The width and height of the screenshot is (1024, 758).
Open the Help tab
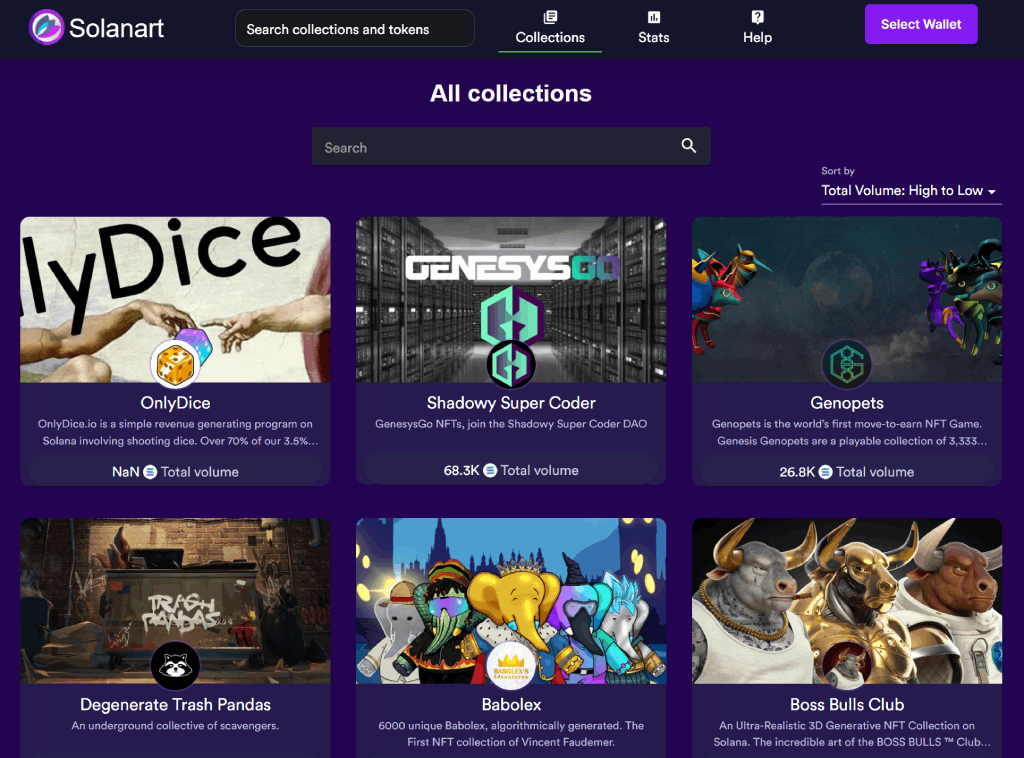point(758,28)
